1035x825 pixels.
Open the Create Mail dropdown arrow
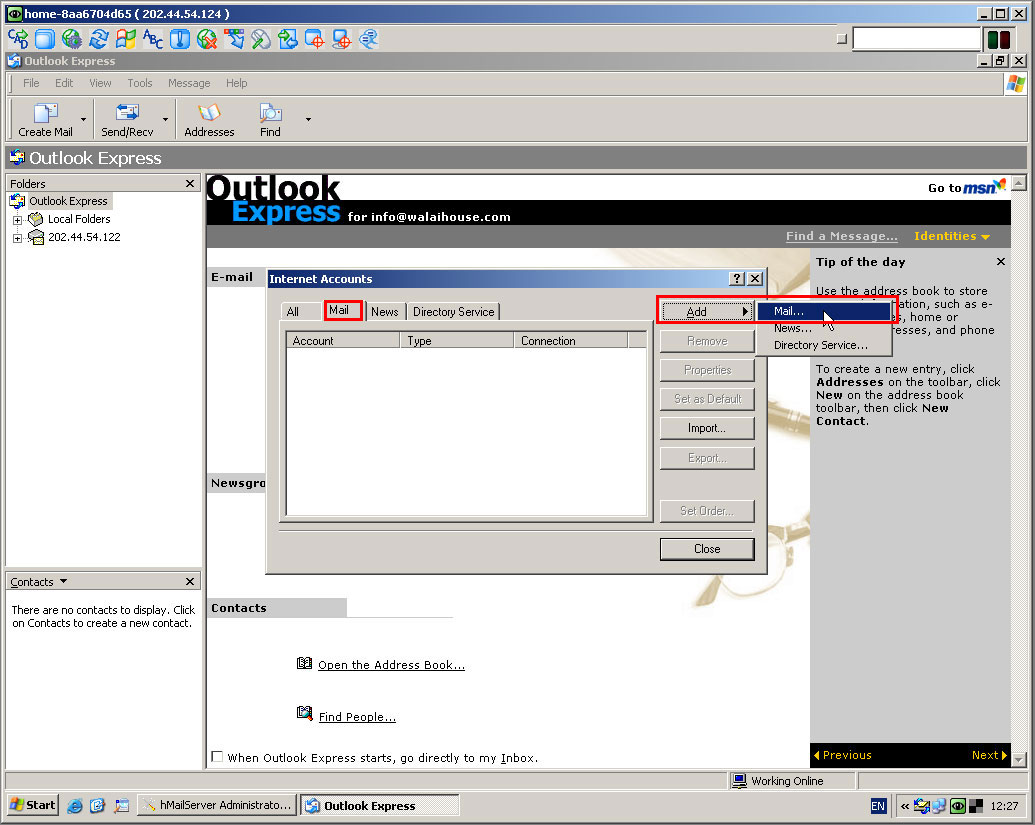point(83,119)
